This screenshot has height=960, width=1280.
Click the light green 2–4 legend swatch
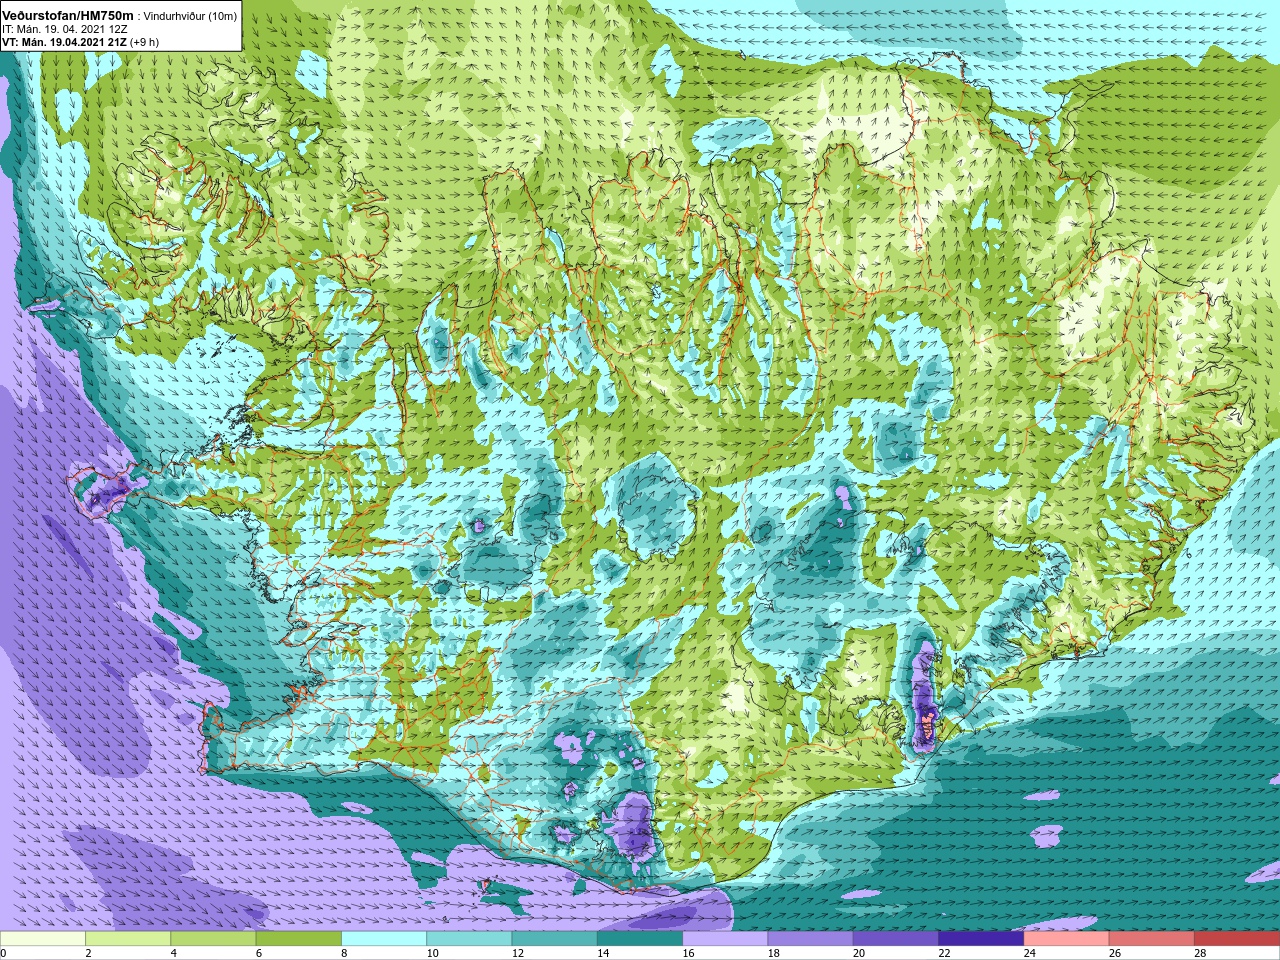click(128, 939)
